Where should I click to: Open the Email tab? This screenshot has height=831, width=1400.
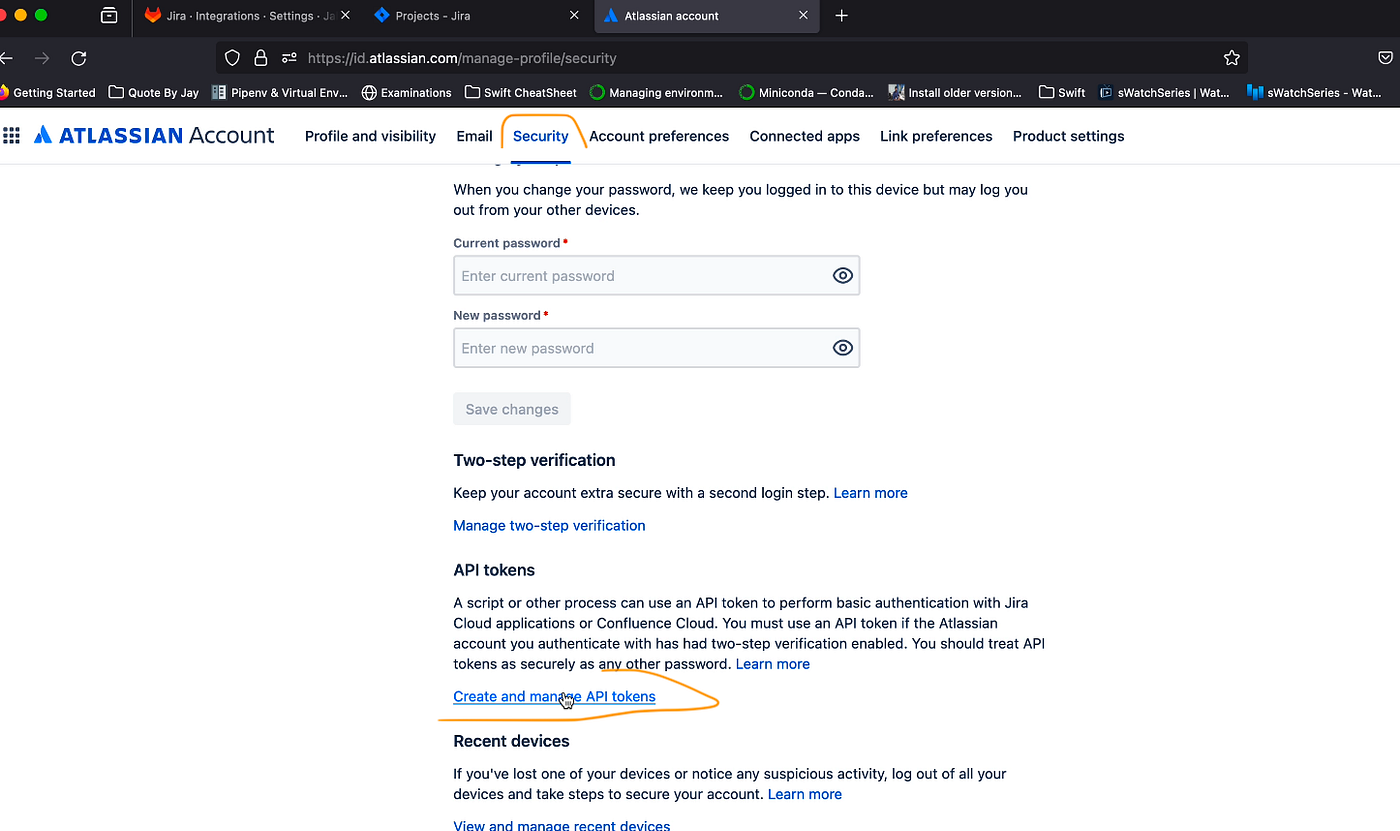474,136
